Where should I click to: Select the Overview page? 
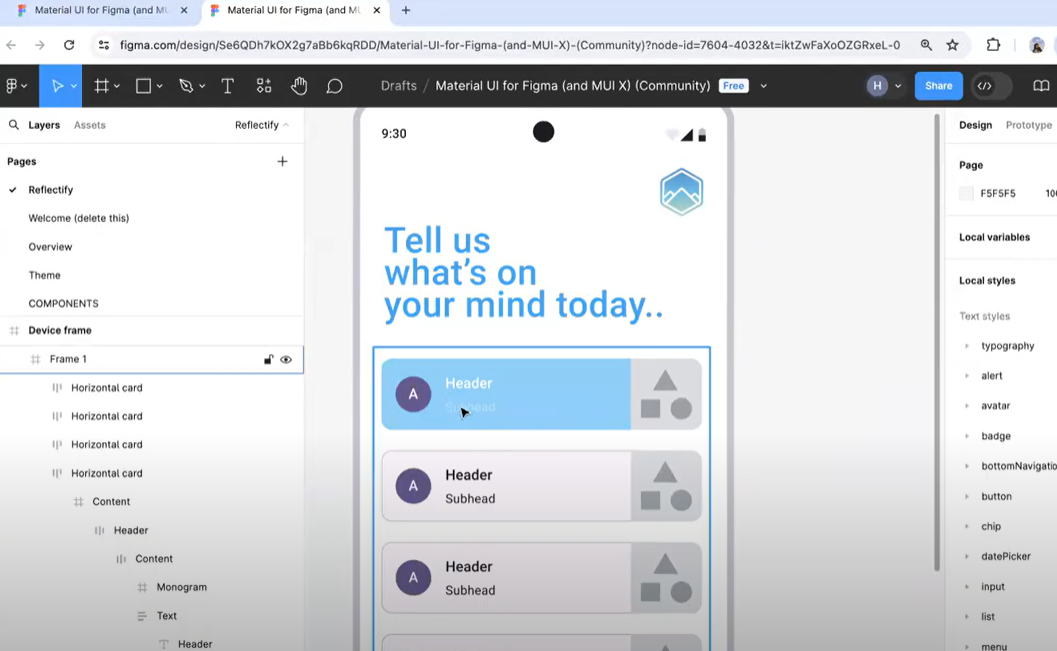[50, 247]
